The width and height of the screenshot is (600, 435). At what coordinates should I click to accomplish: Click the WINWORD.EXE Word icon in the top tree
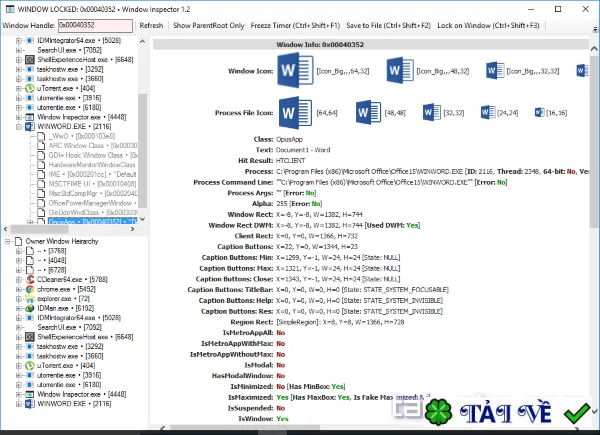click(30, 127)
